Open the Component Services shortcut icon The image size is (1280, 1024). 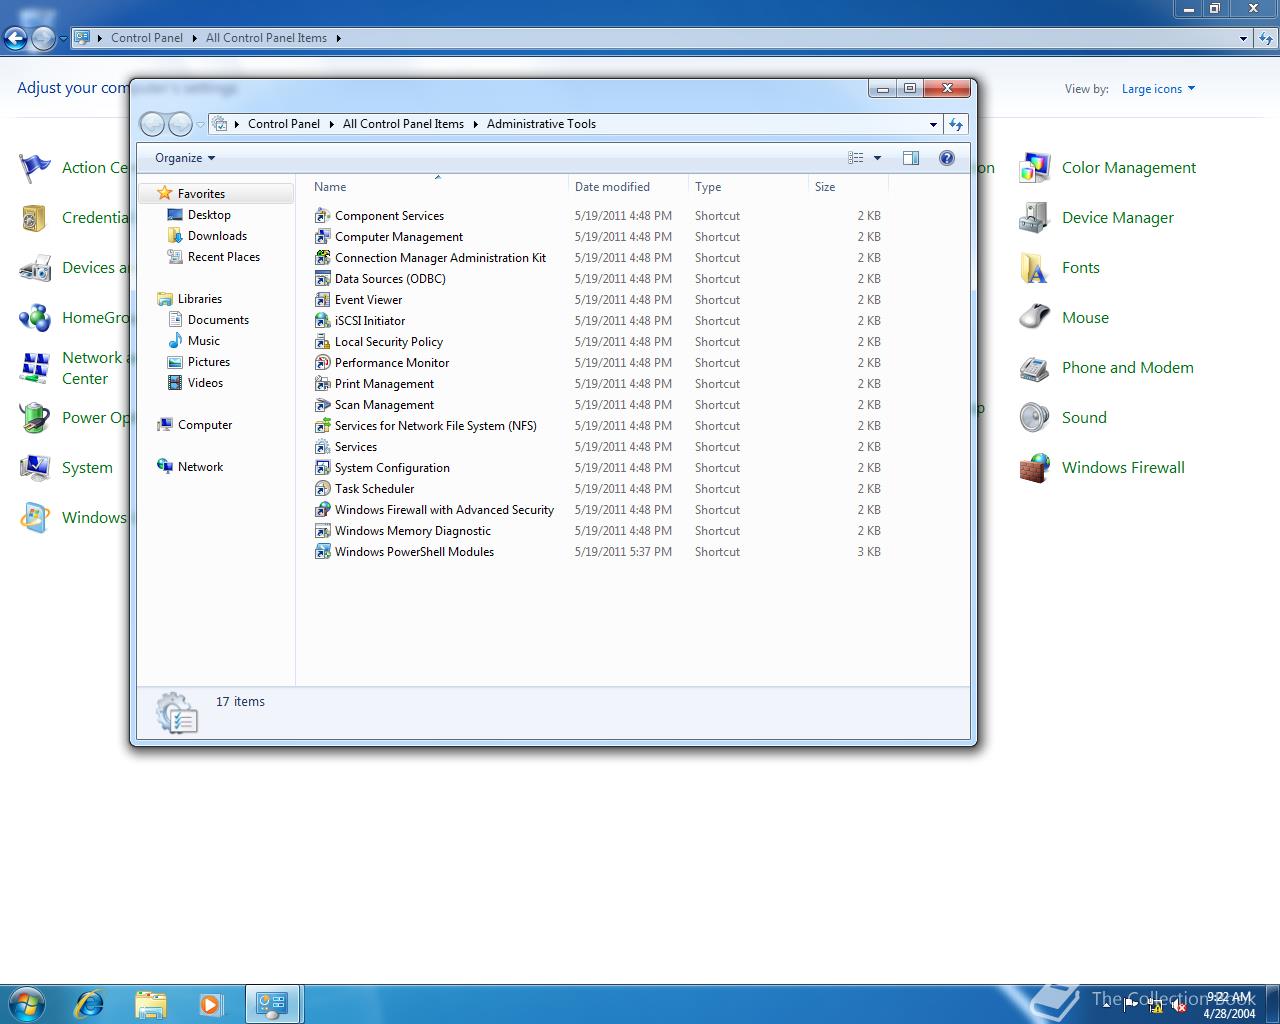pyautogui.click(x=322, y=216)
